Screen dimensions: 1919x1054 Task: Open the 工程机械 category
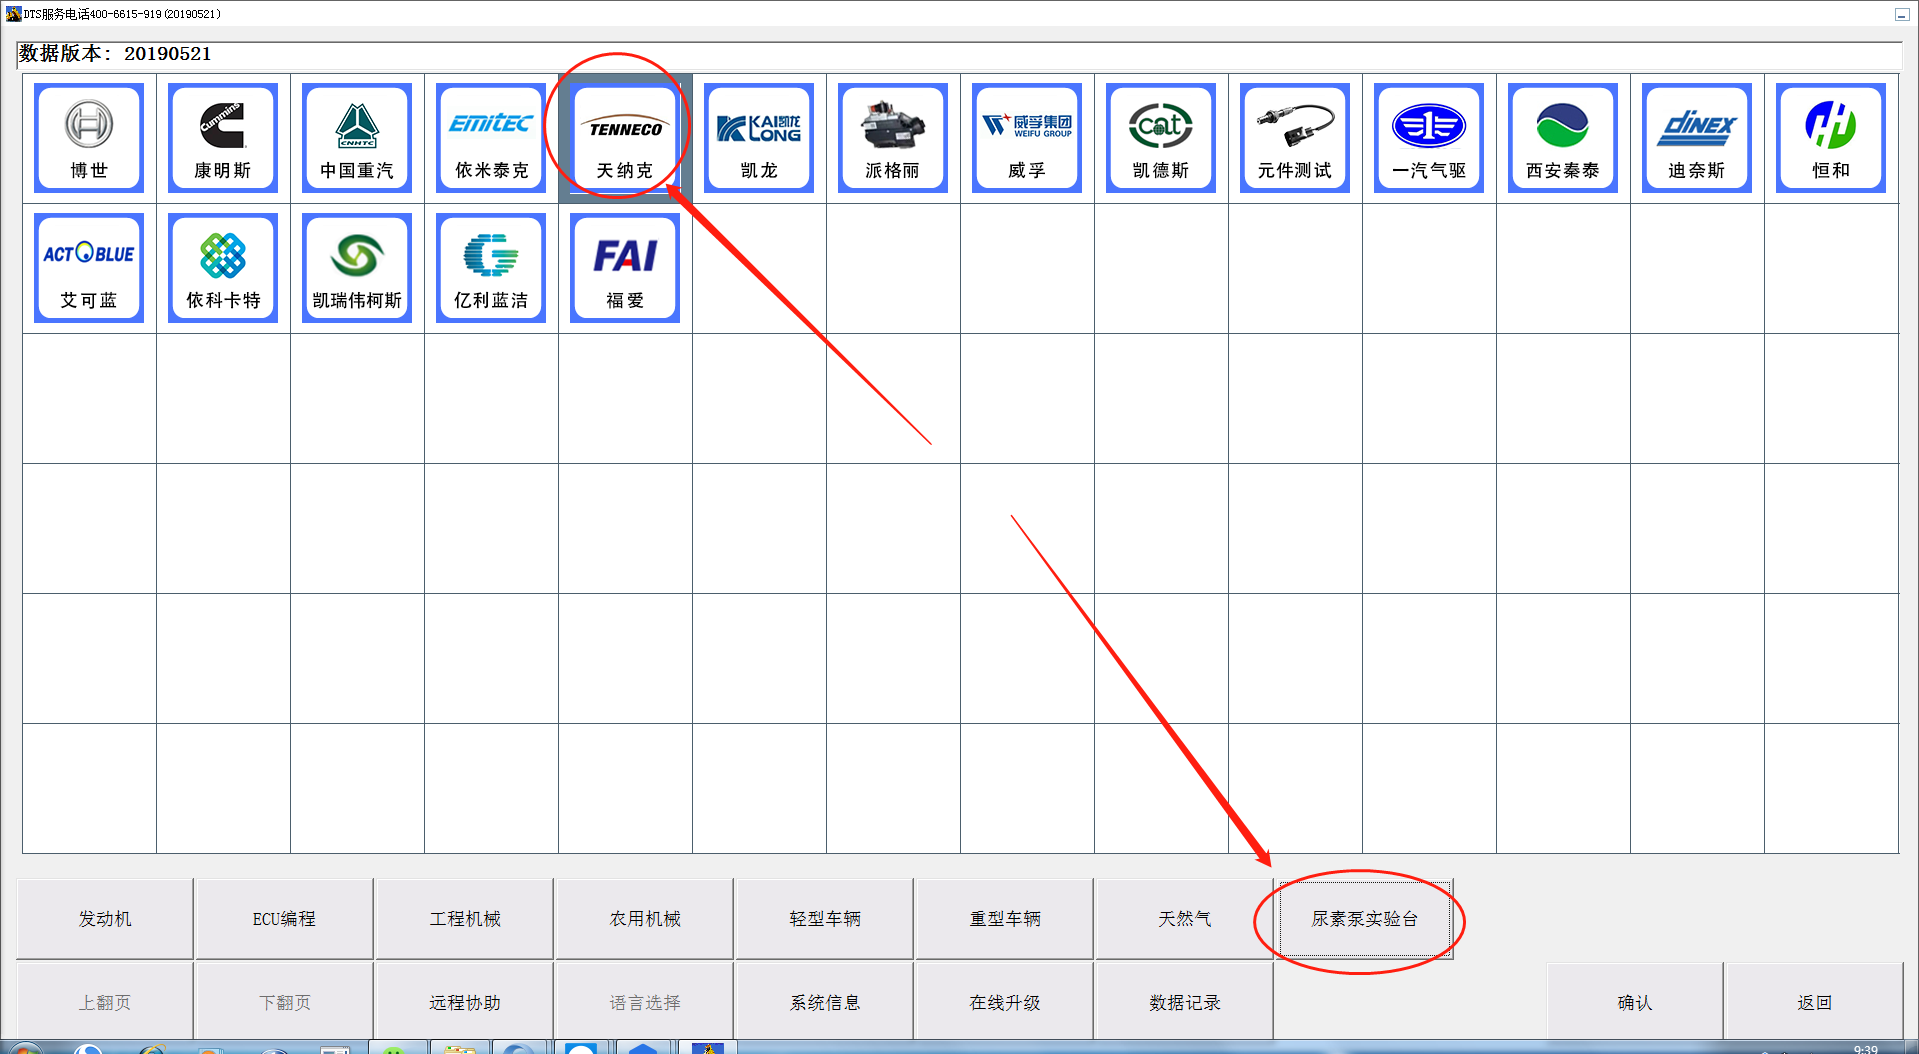tap(465, 918)
